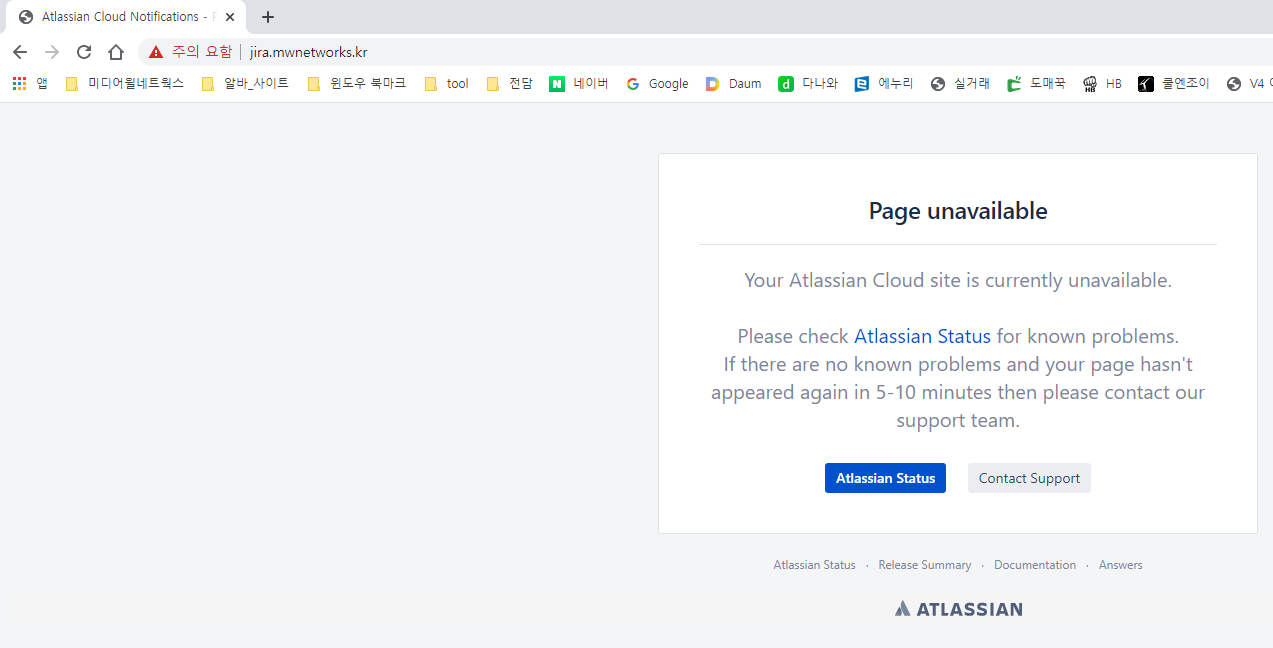Expand the 알바_사이트 bookmark folder

coord(245,84)
